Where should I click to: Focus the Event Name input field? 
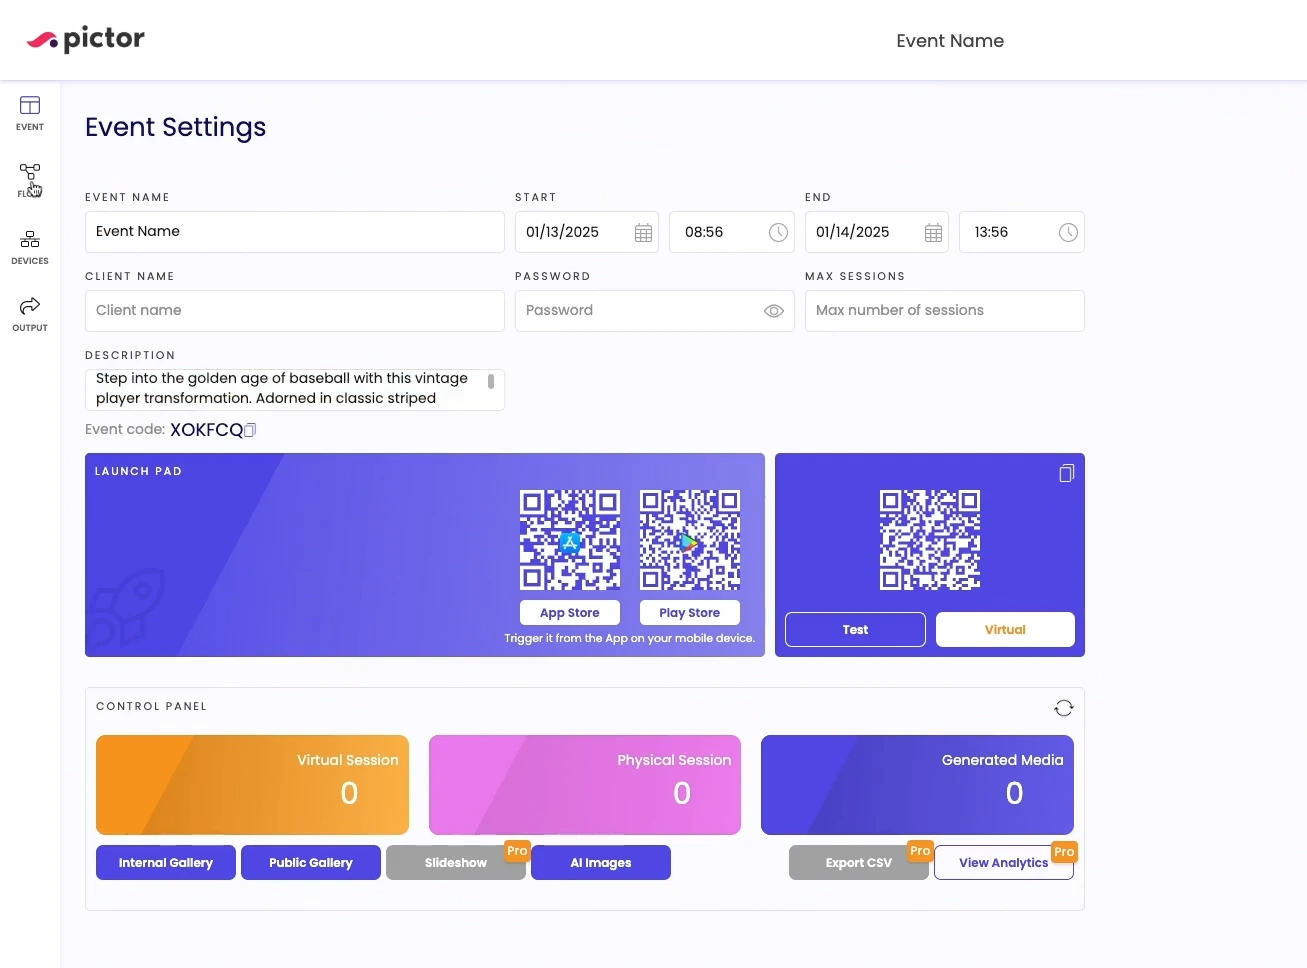point(295,232)
